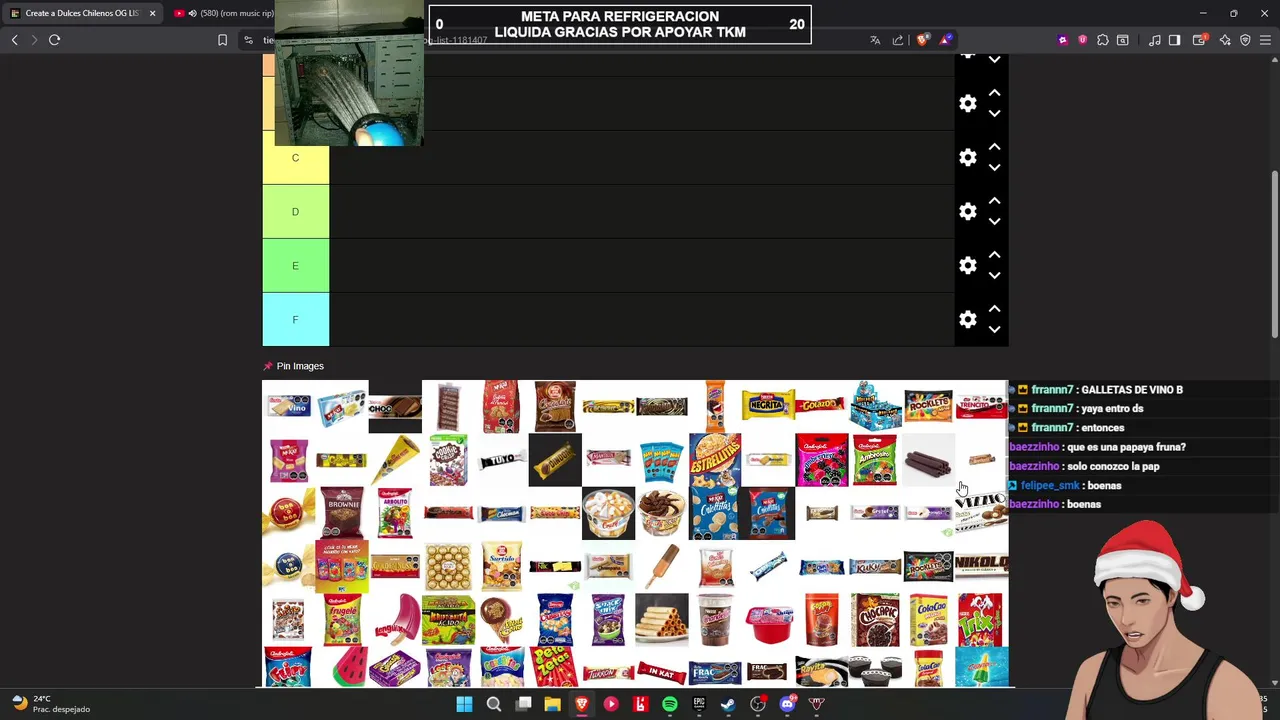The image size is (1280, 720).
Task: Open the Windows Start menu
Action: pos(464,704)
